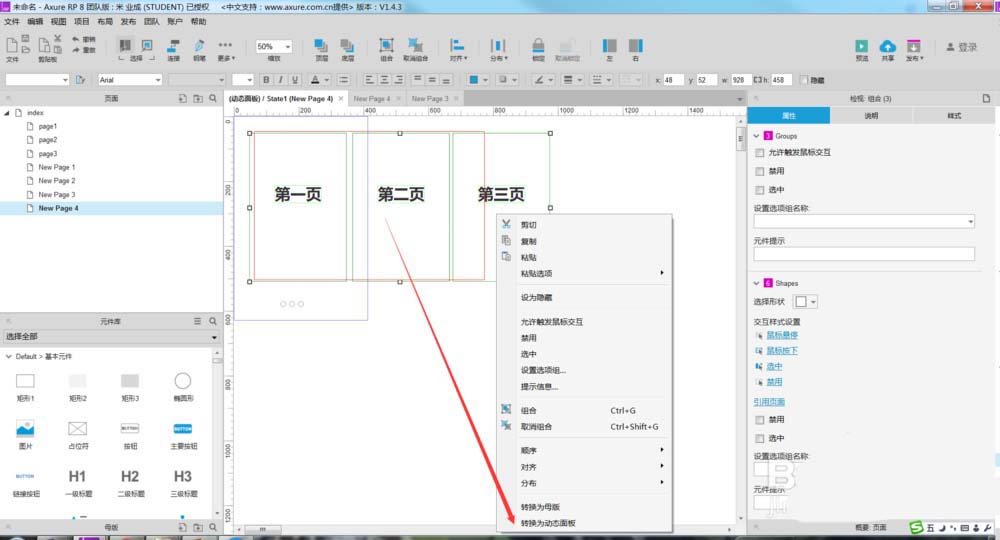Screen dimensions: 1000x540
Task: Click the blue fill color swatch
Action: click(x=473, y=80)
